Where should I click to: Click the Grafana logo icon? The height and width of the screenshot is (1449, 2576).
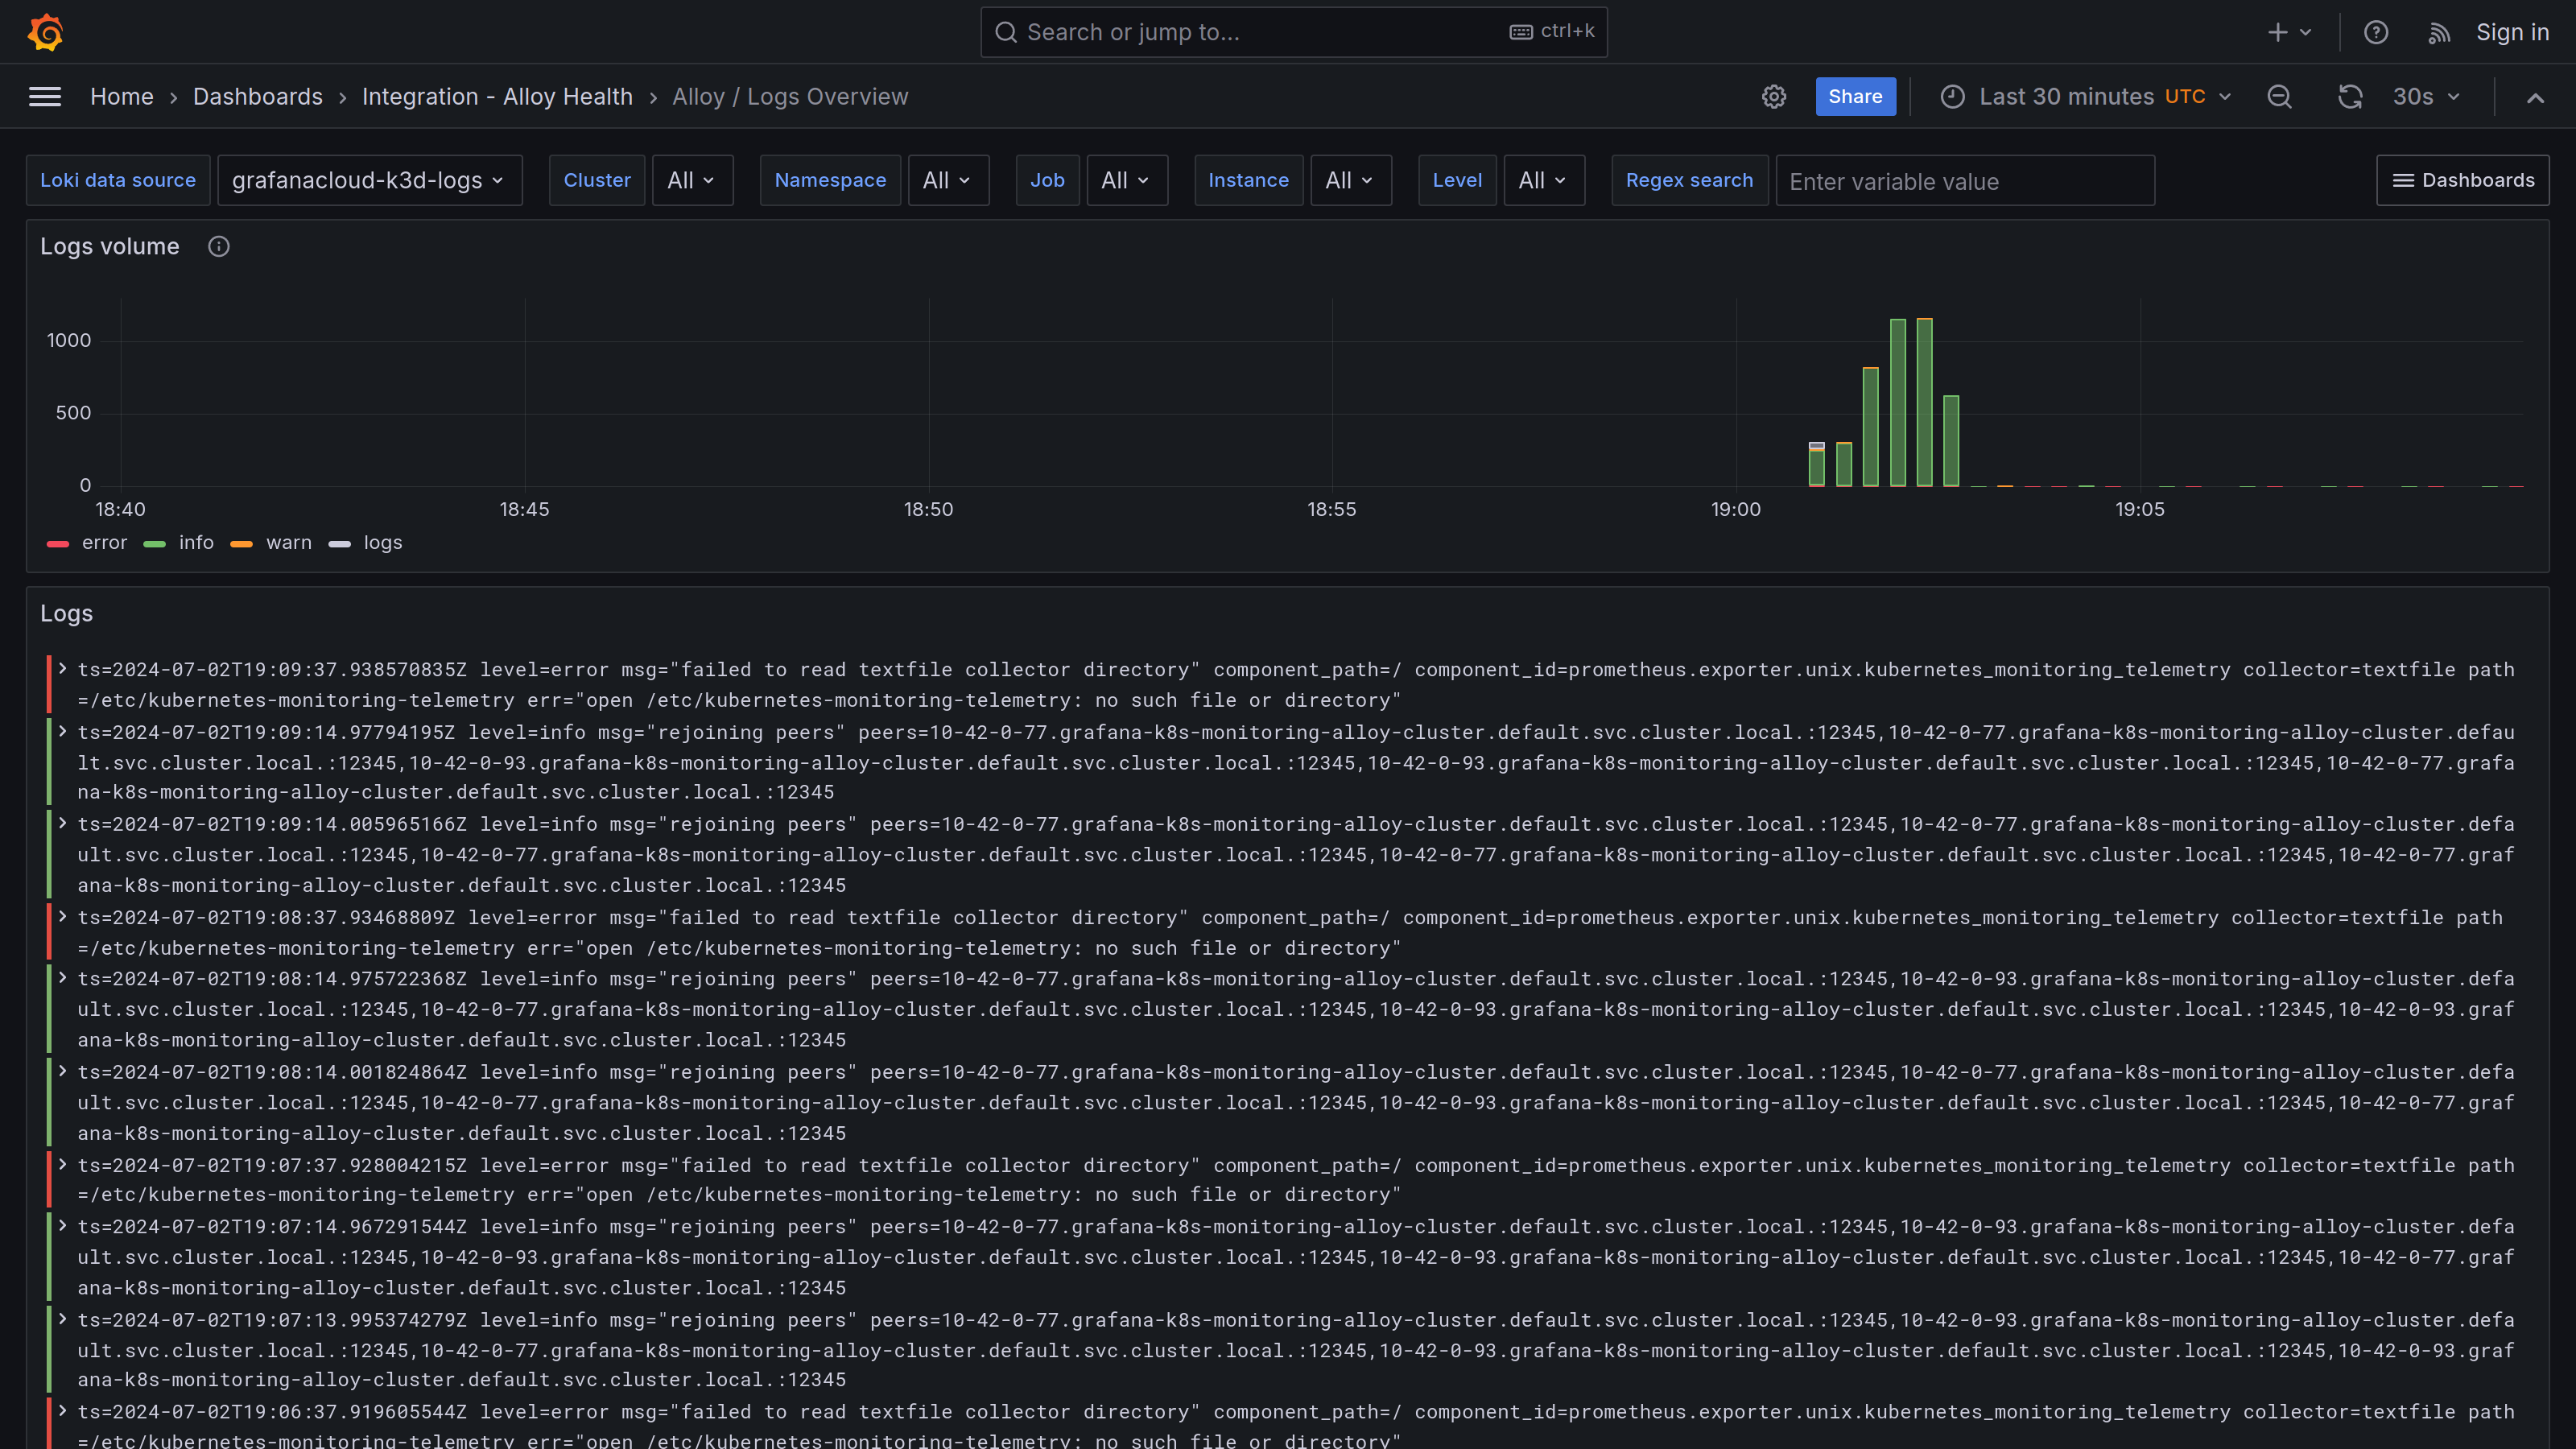pyautogui.click(x=46, y=32)
